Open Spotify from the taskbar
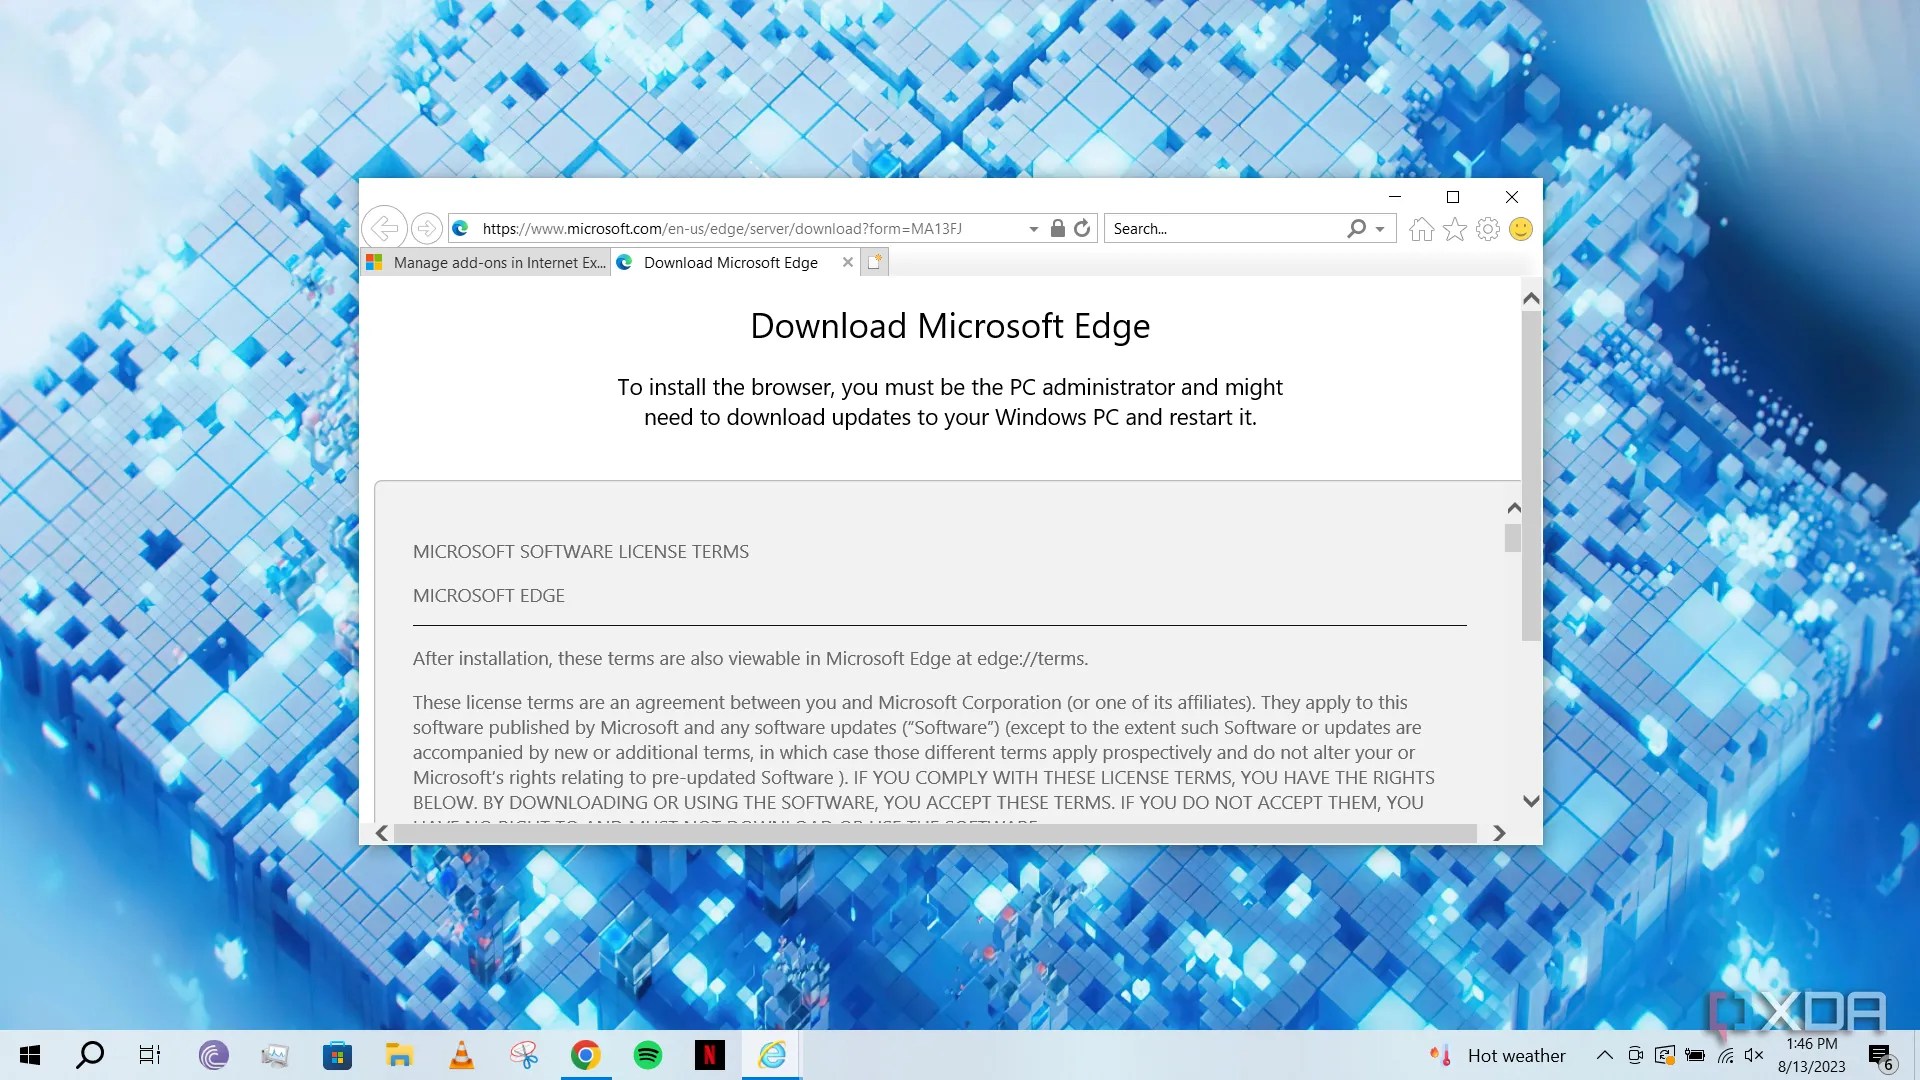This screenshot has height=1080, width=1920. coord(648,1055)
